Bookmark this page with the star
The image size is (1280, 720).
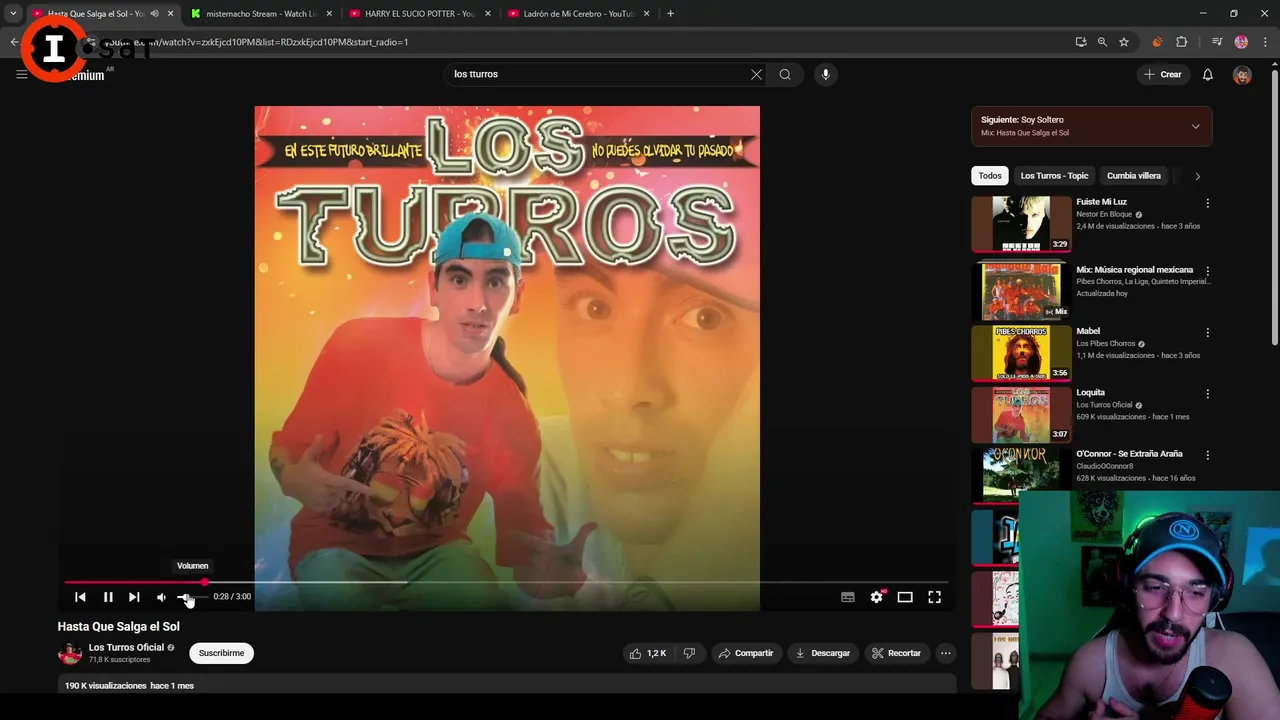pyautogui.click(x=1124, y=42)
